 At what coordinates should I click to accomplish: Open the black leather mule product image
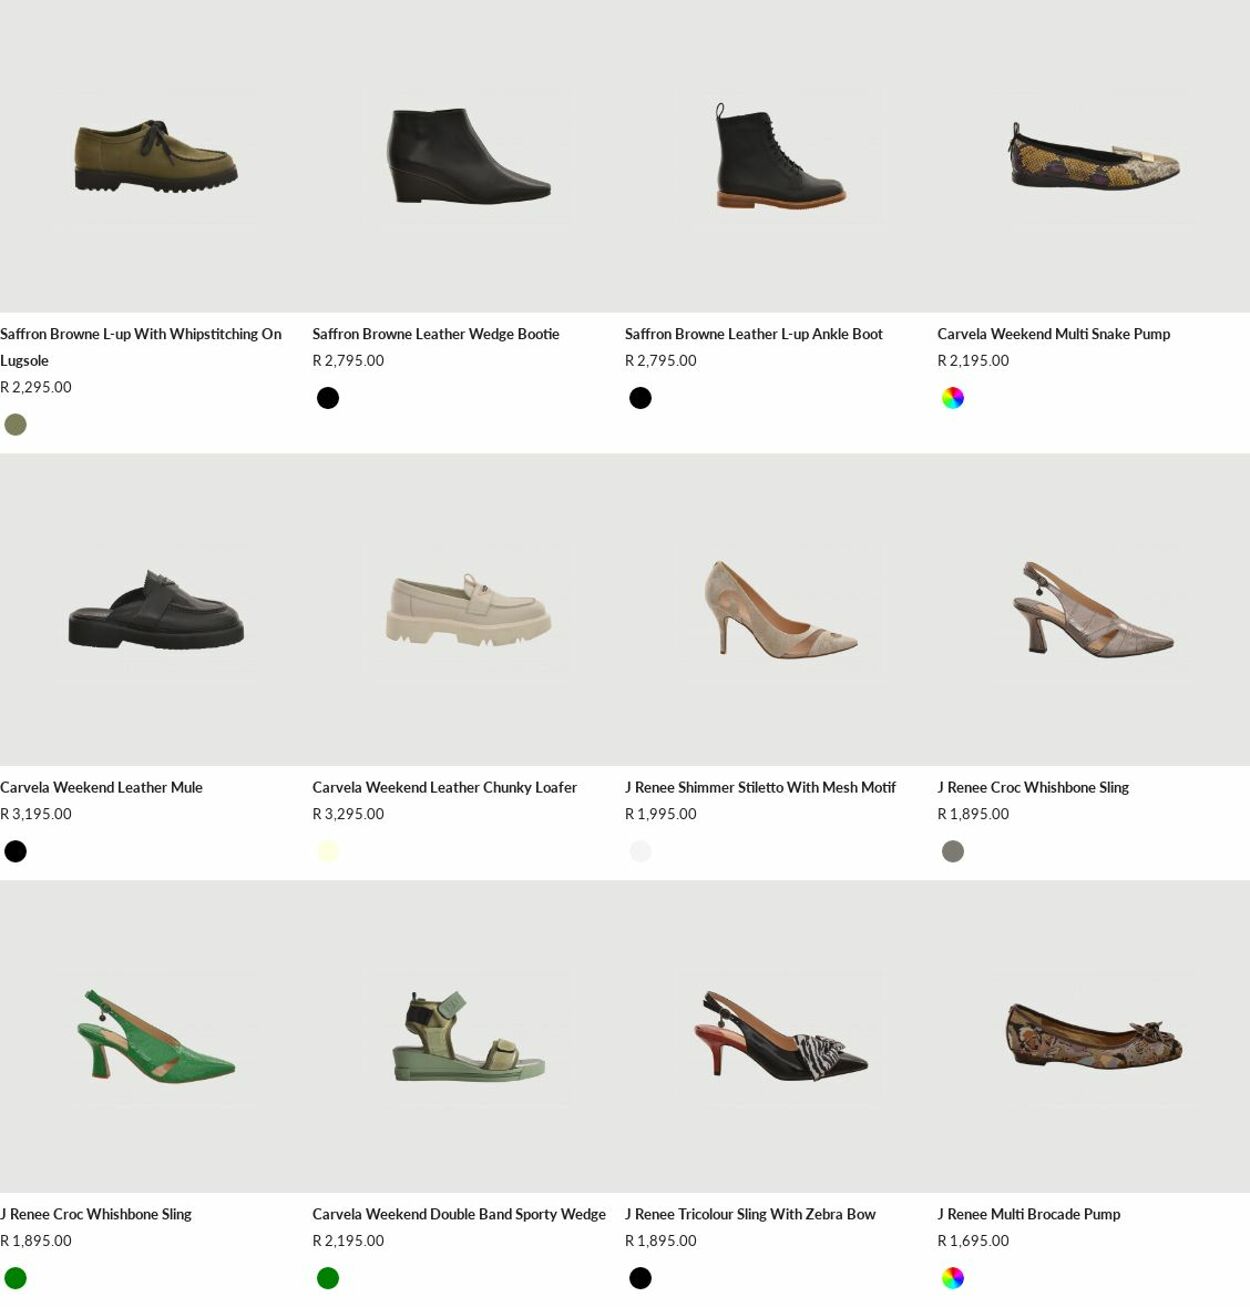click(x=156, y=610)
